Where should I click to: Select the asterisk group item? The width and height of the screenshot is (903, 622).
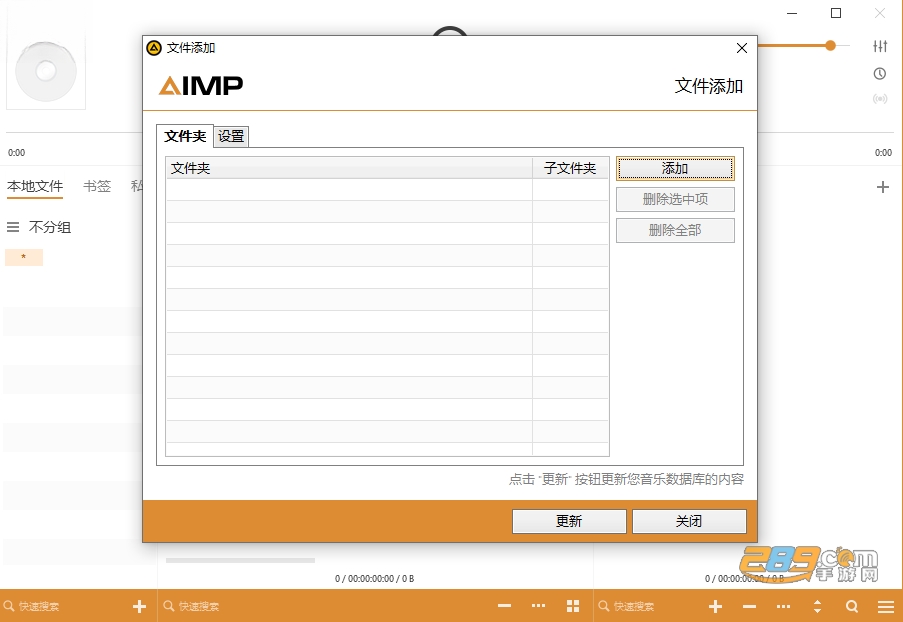tap(24, 257)
